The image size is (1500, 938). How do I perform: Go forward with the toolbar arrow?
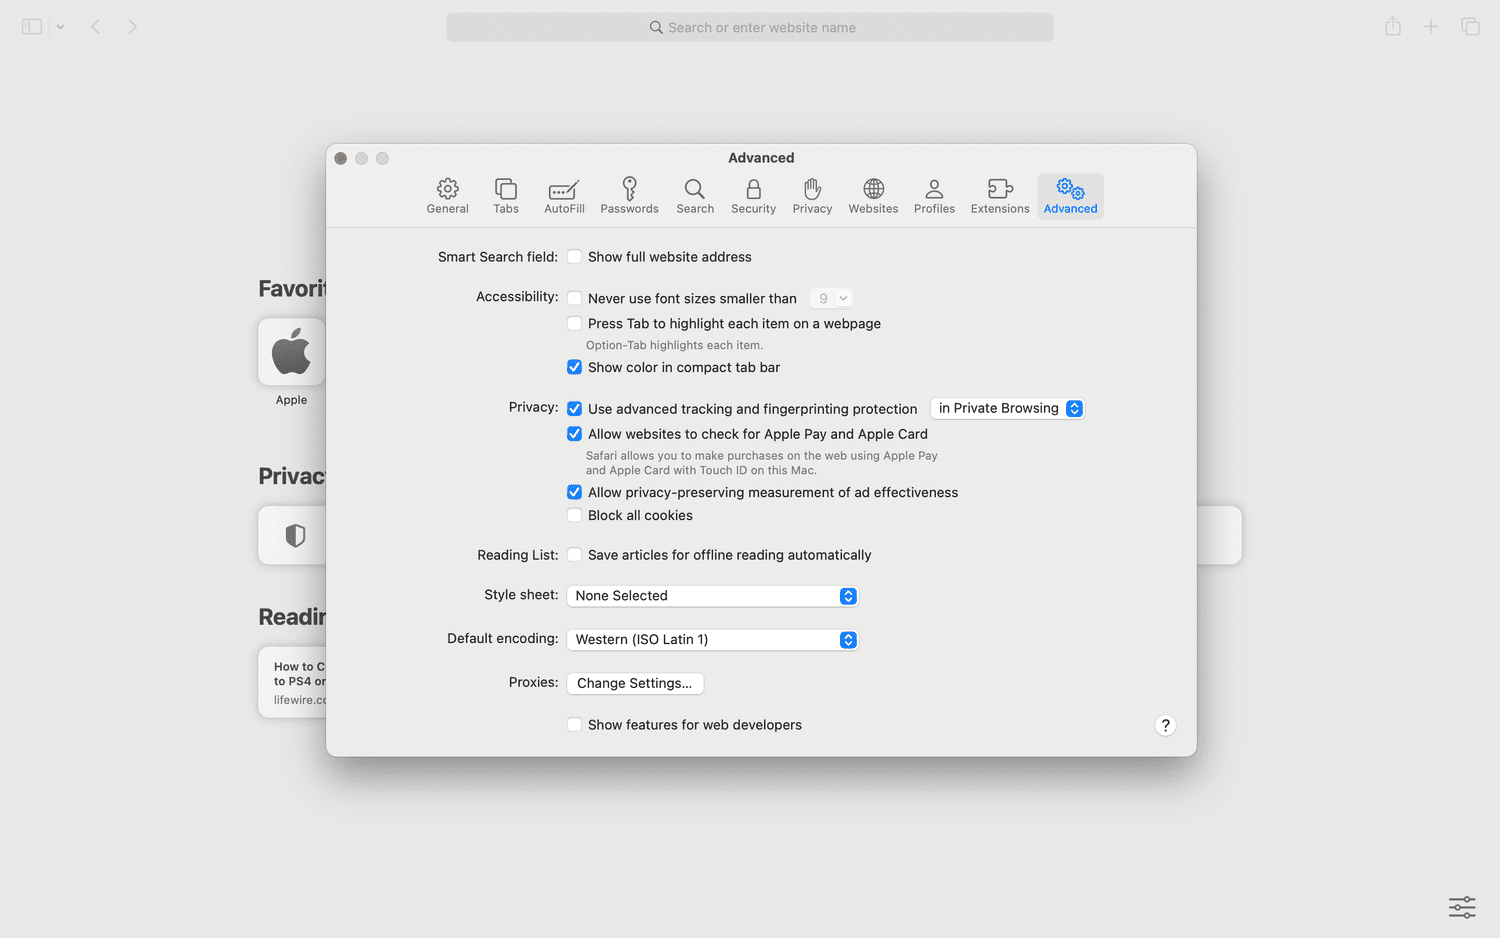(x=132, y=27)
